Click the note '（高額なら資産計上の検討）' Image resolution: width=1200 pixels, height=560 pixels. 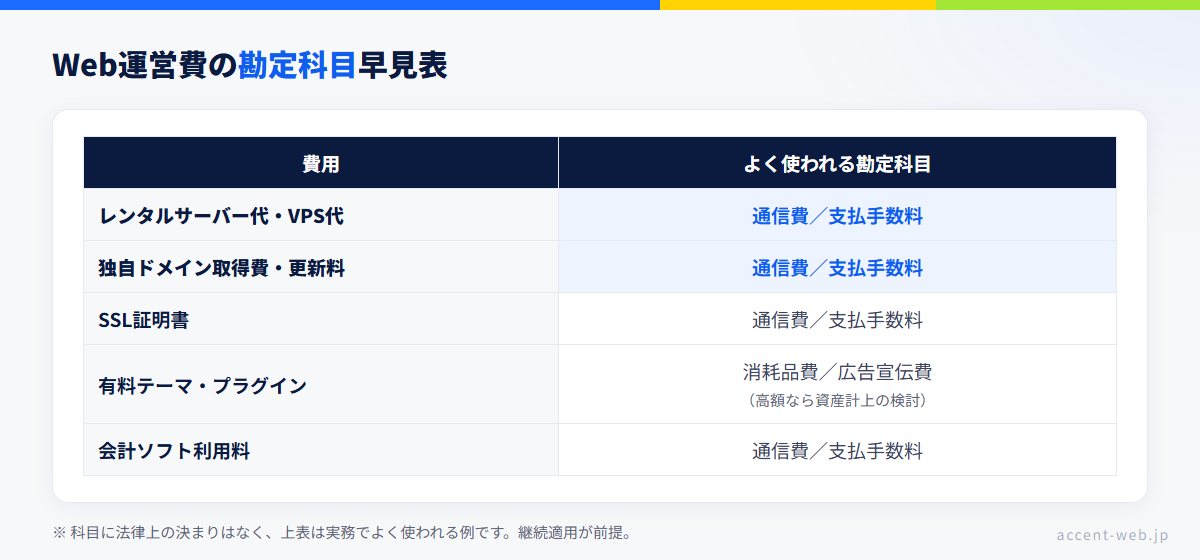click(x=837, y=400)
